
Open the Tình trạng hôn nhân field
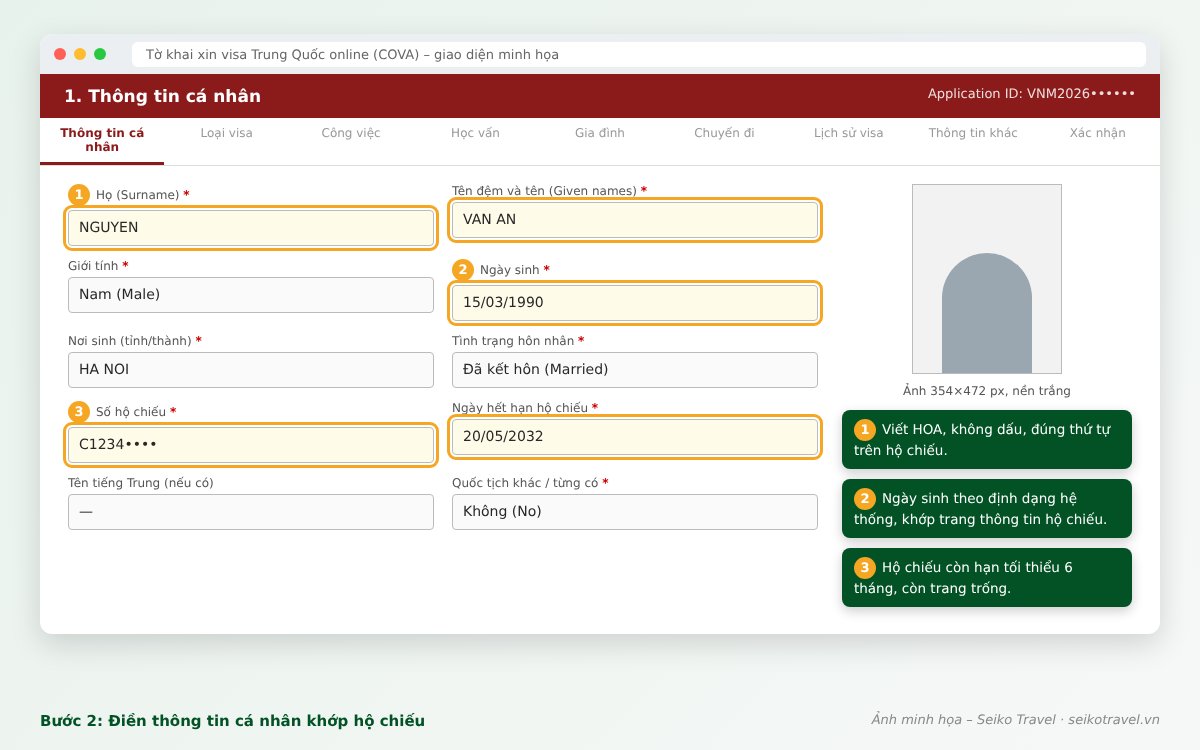pos(635,369)
